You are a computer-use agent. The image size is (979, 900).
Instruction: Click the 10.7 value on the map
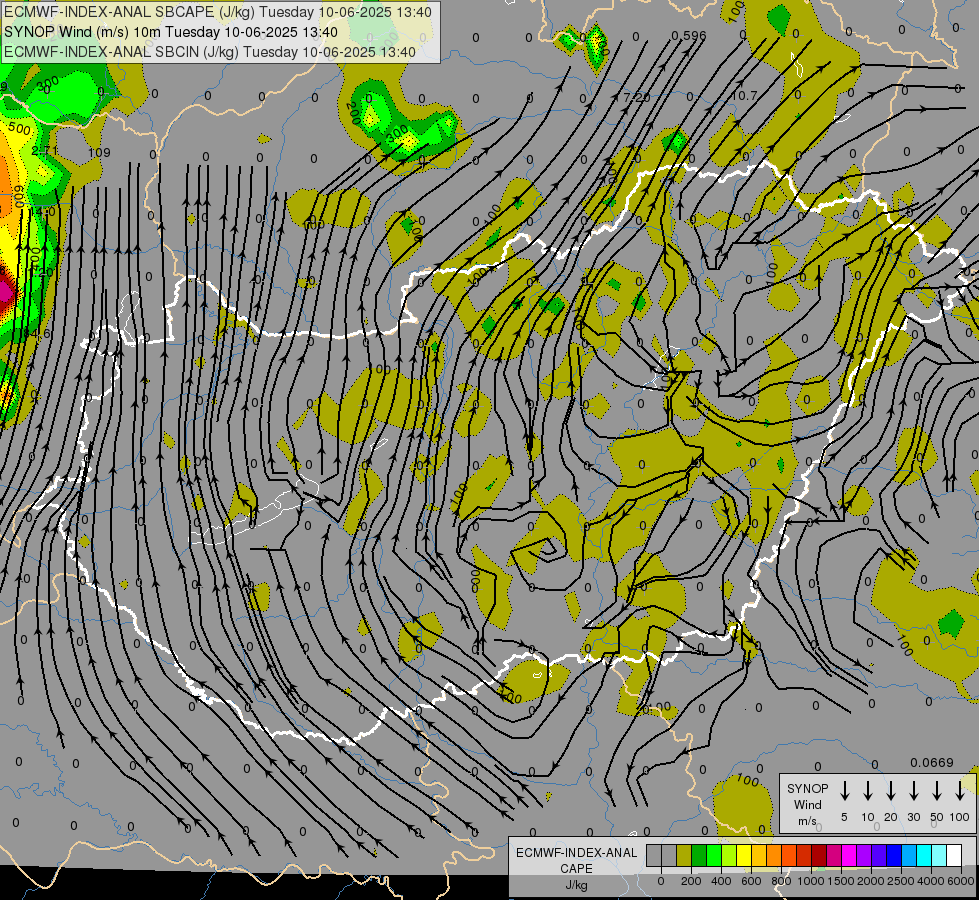(x=744, y=96)
